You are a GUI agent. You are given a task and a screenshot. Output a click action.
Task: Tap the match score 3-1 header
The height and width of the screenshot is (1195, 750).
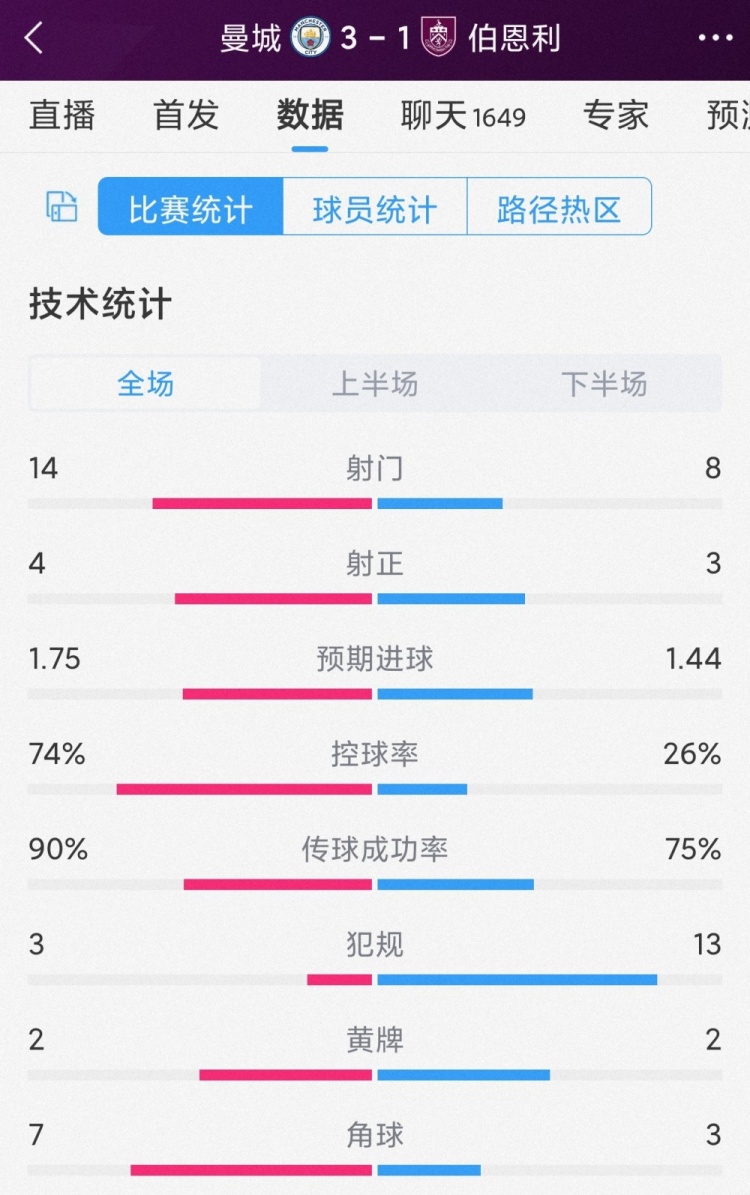375,37
